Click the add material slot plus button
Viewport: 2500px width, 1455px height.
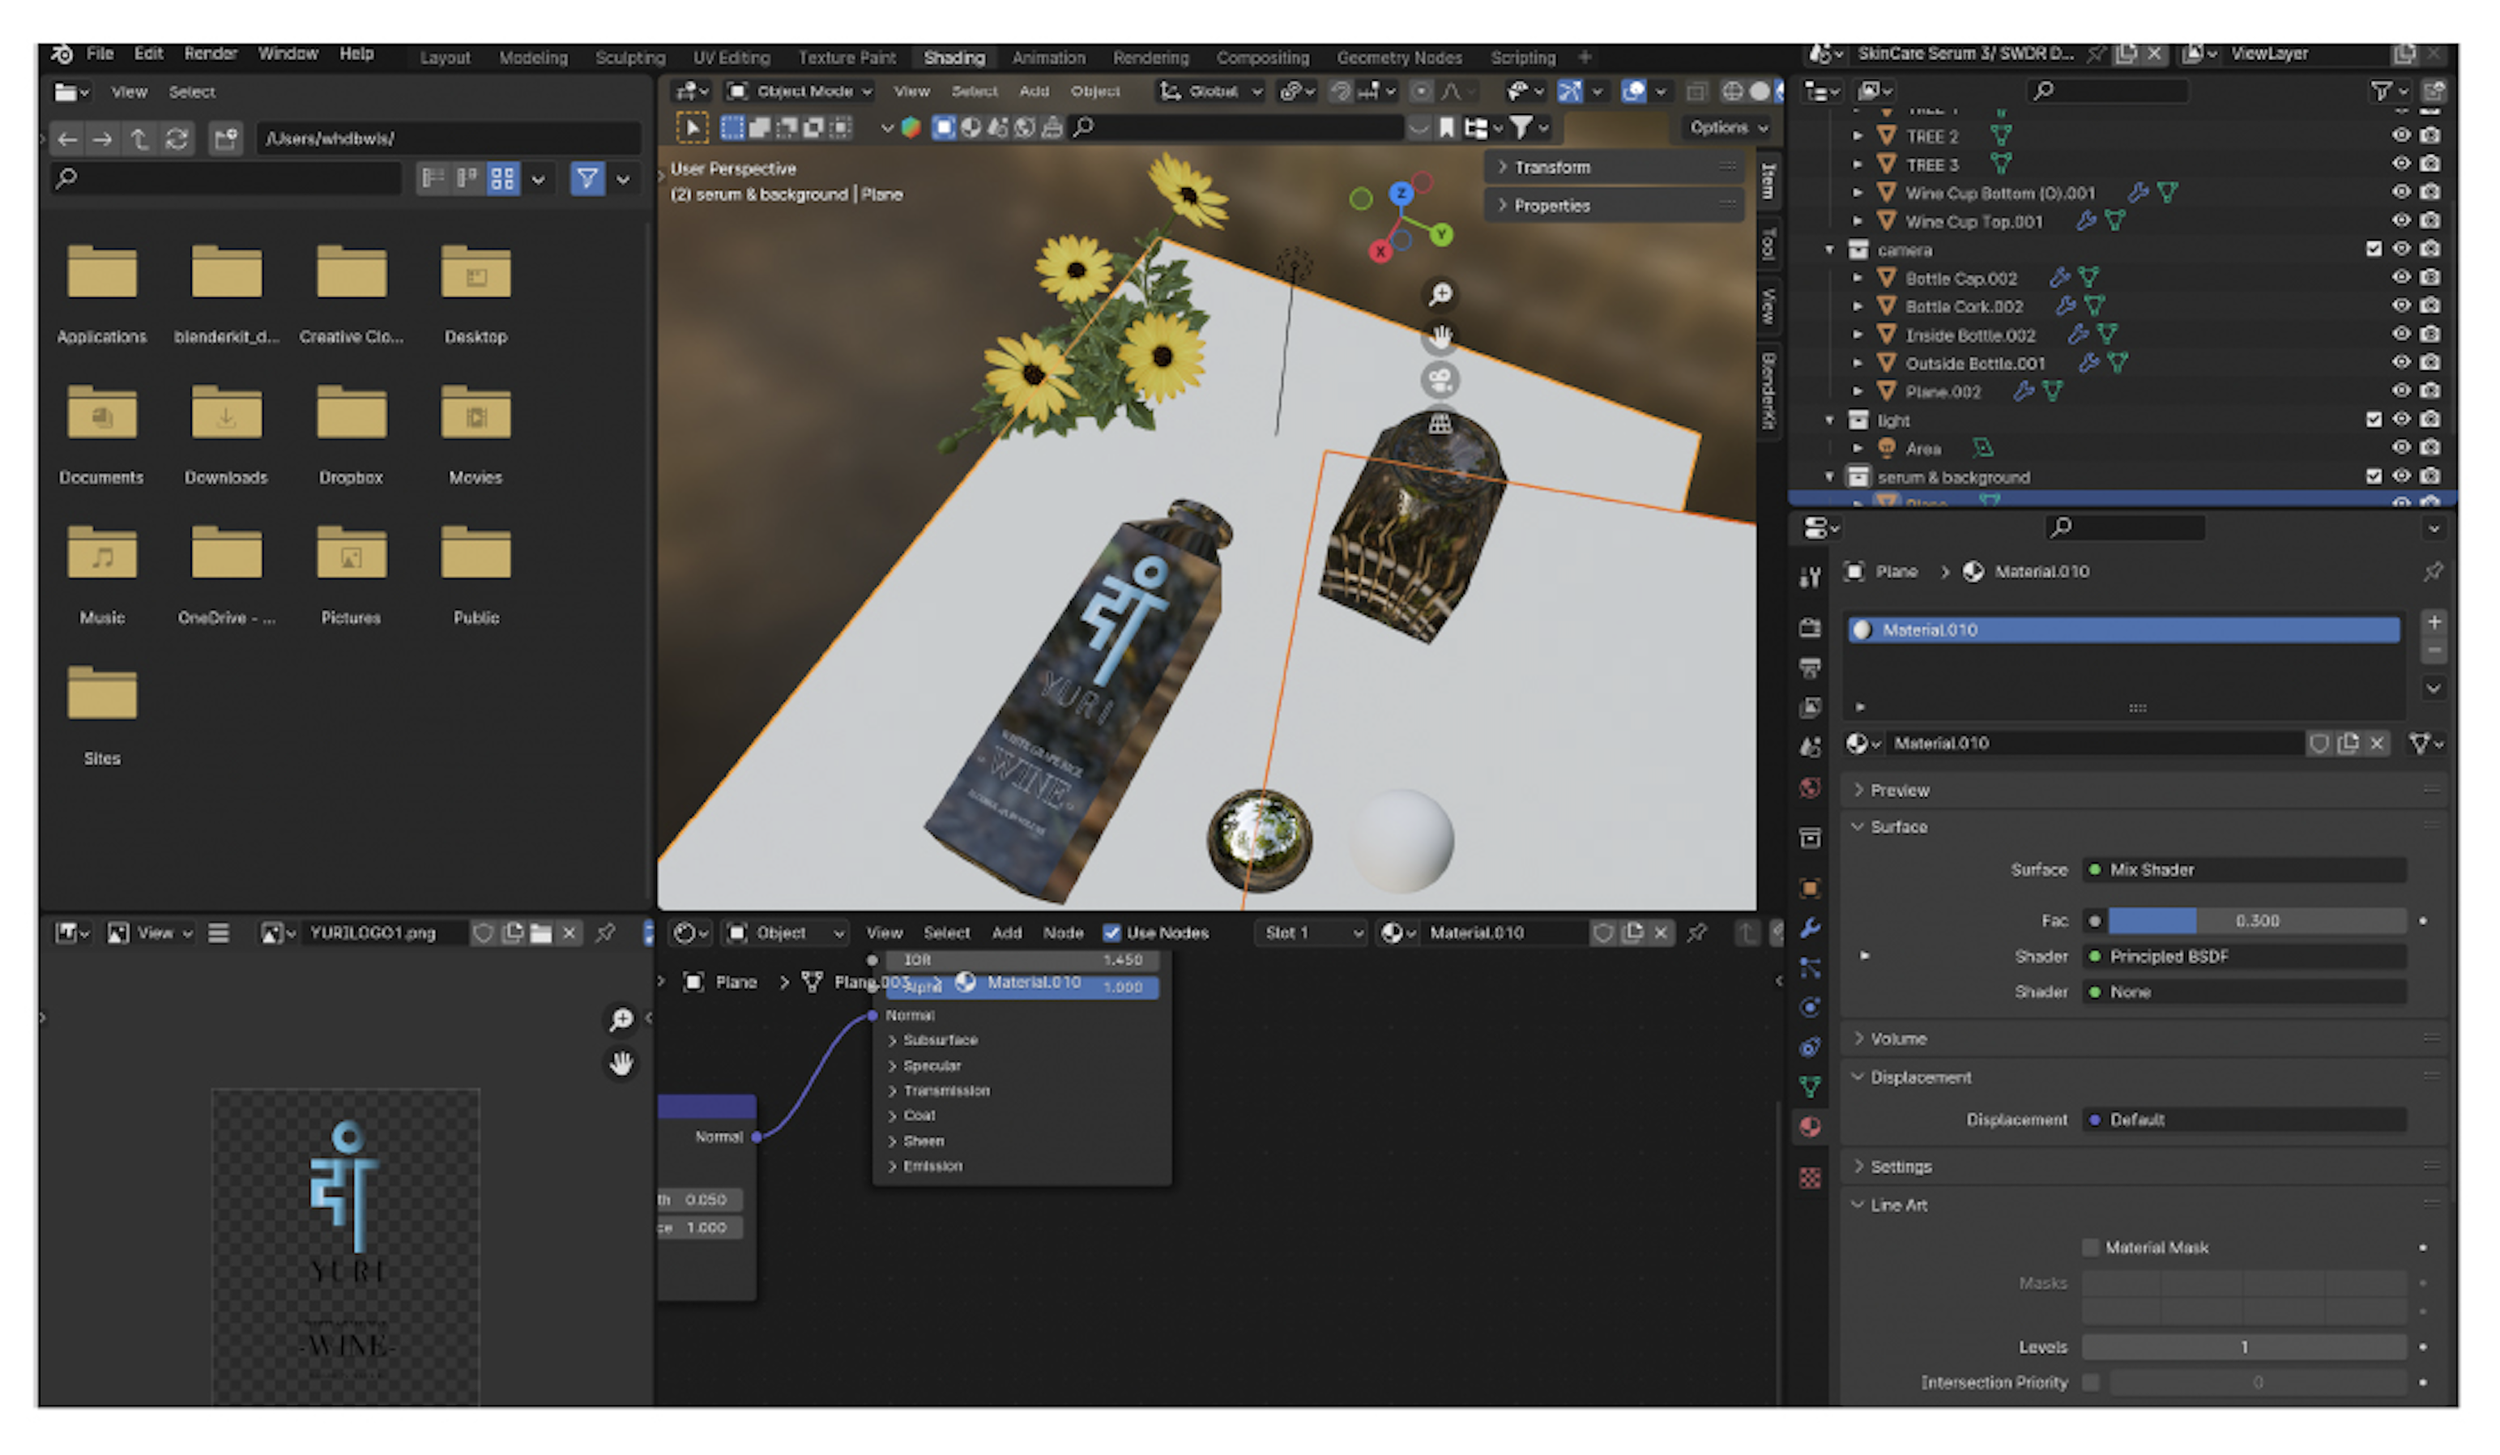[x=2434, y=622]
